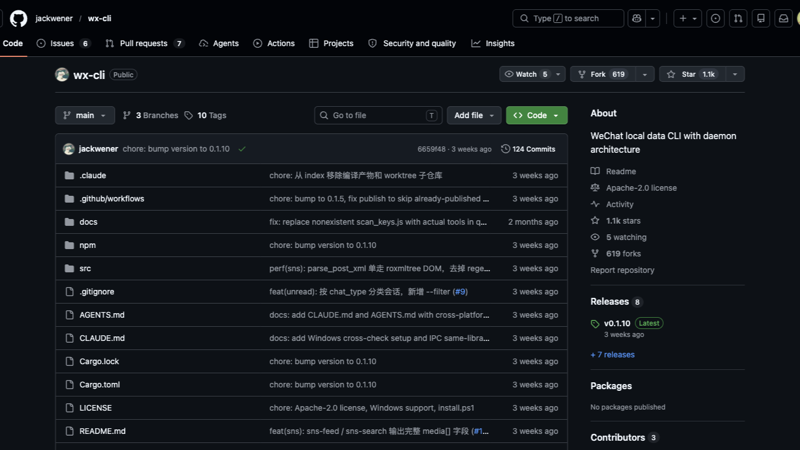800x450 pixels.
Task: Click Report repository link
Action: pyautogui.click(x=622, y=270)
